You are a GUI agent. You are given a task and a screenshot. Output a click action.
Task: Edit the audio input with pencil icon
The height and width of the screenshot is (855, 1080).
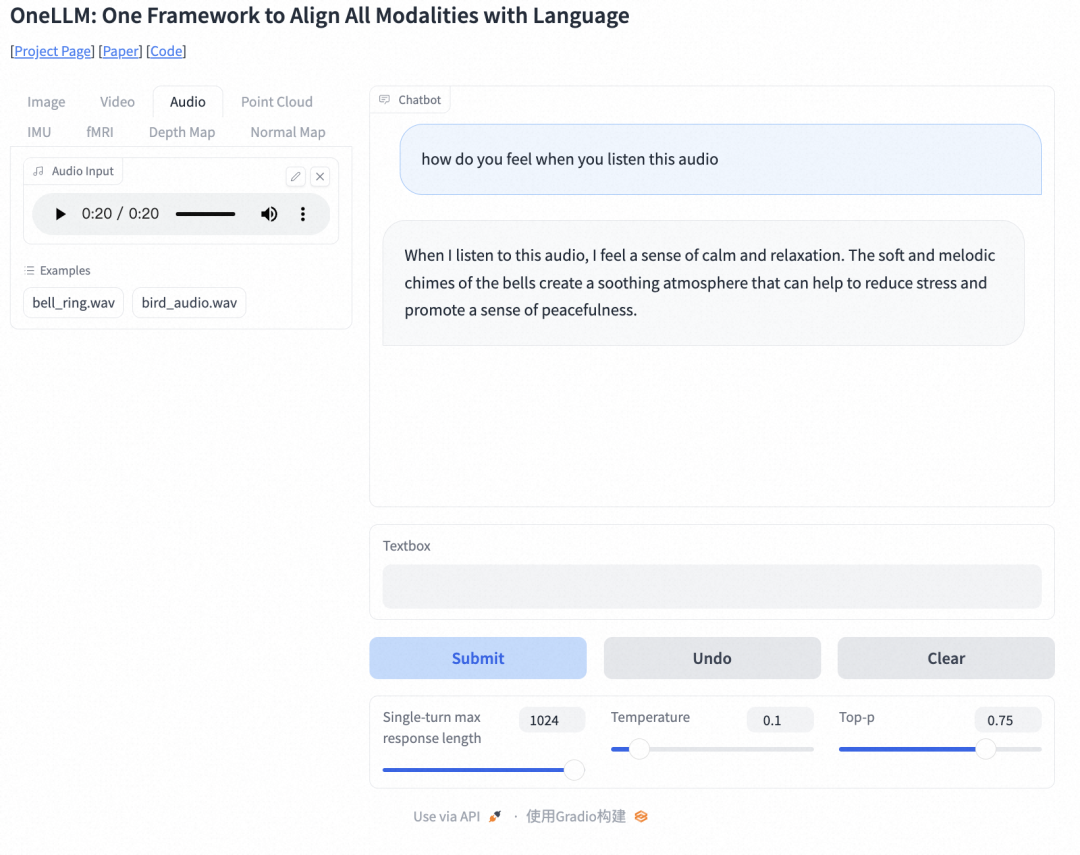(295, 177)
